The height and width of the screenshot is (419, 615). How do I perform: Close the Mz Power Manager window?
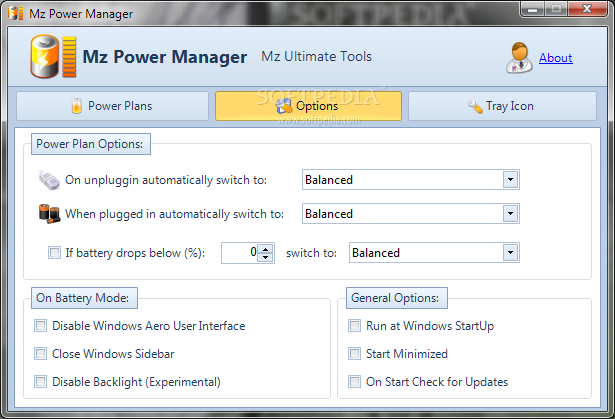coord(587,9)
